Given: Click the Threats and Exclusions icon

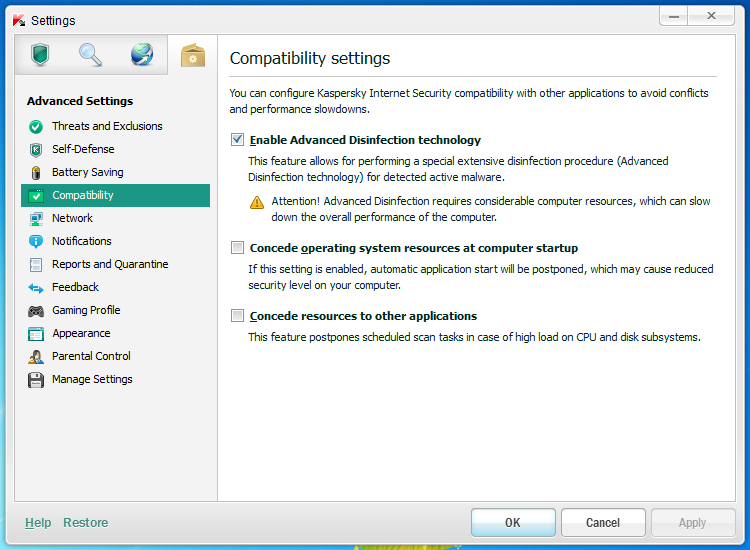Looking at the screenshot, I should coord(36,127).
